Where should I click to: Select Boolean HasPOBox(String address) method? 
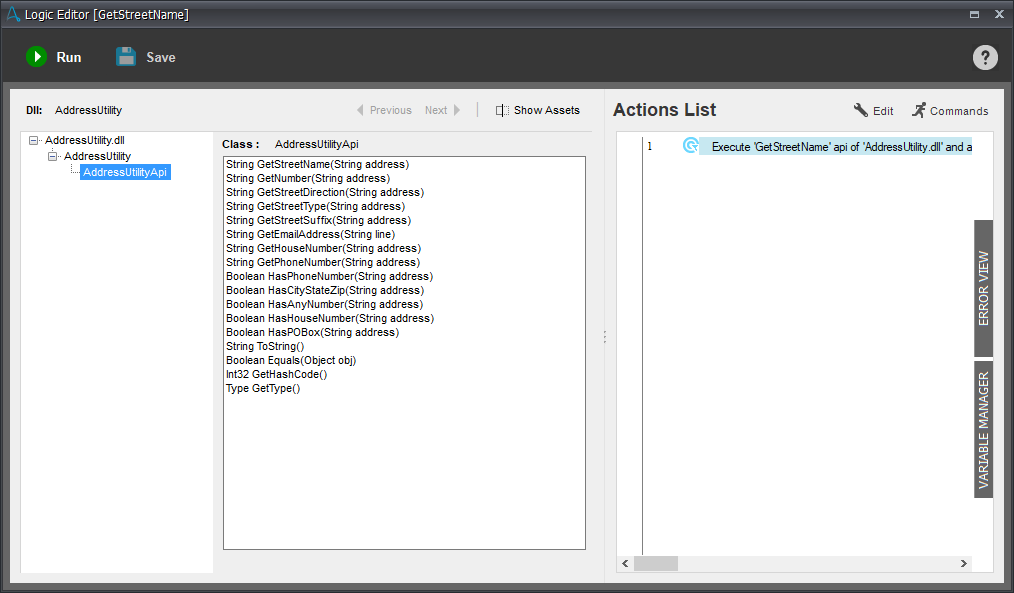click(312, 332)
